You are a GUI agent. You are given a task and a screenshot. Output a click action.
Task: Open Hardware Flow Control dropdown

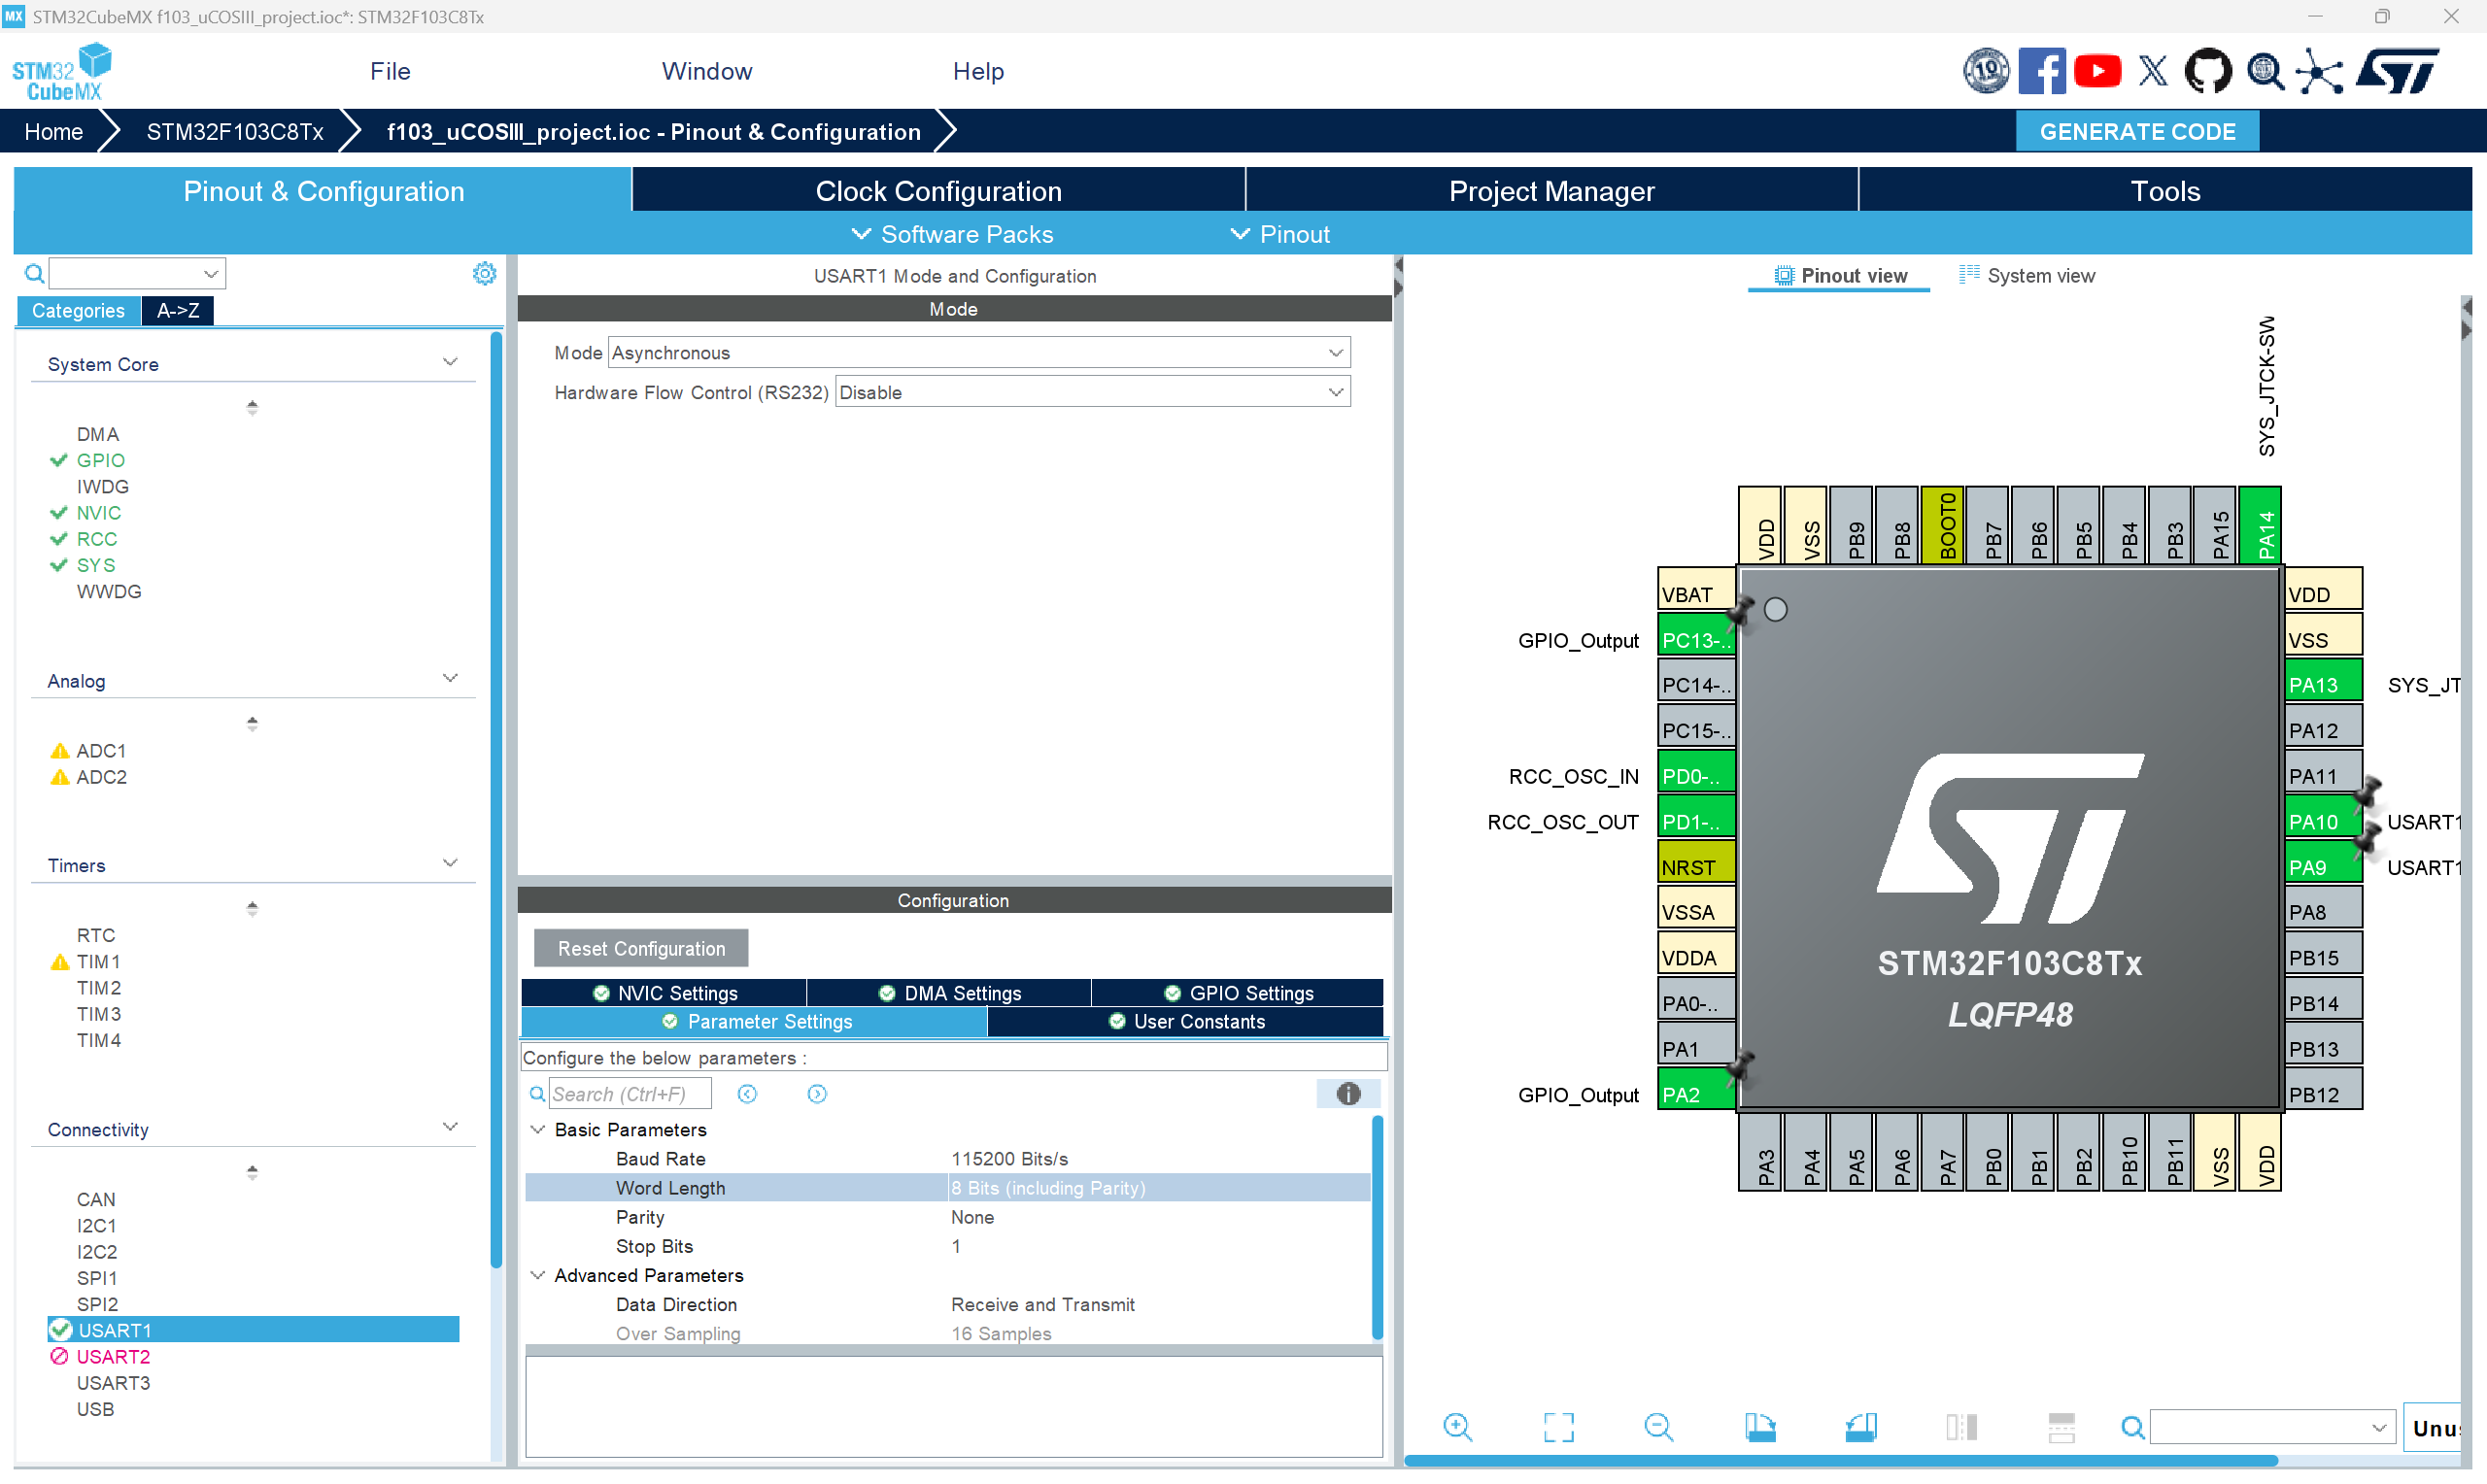click(1335, 393)
